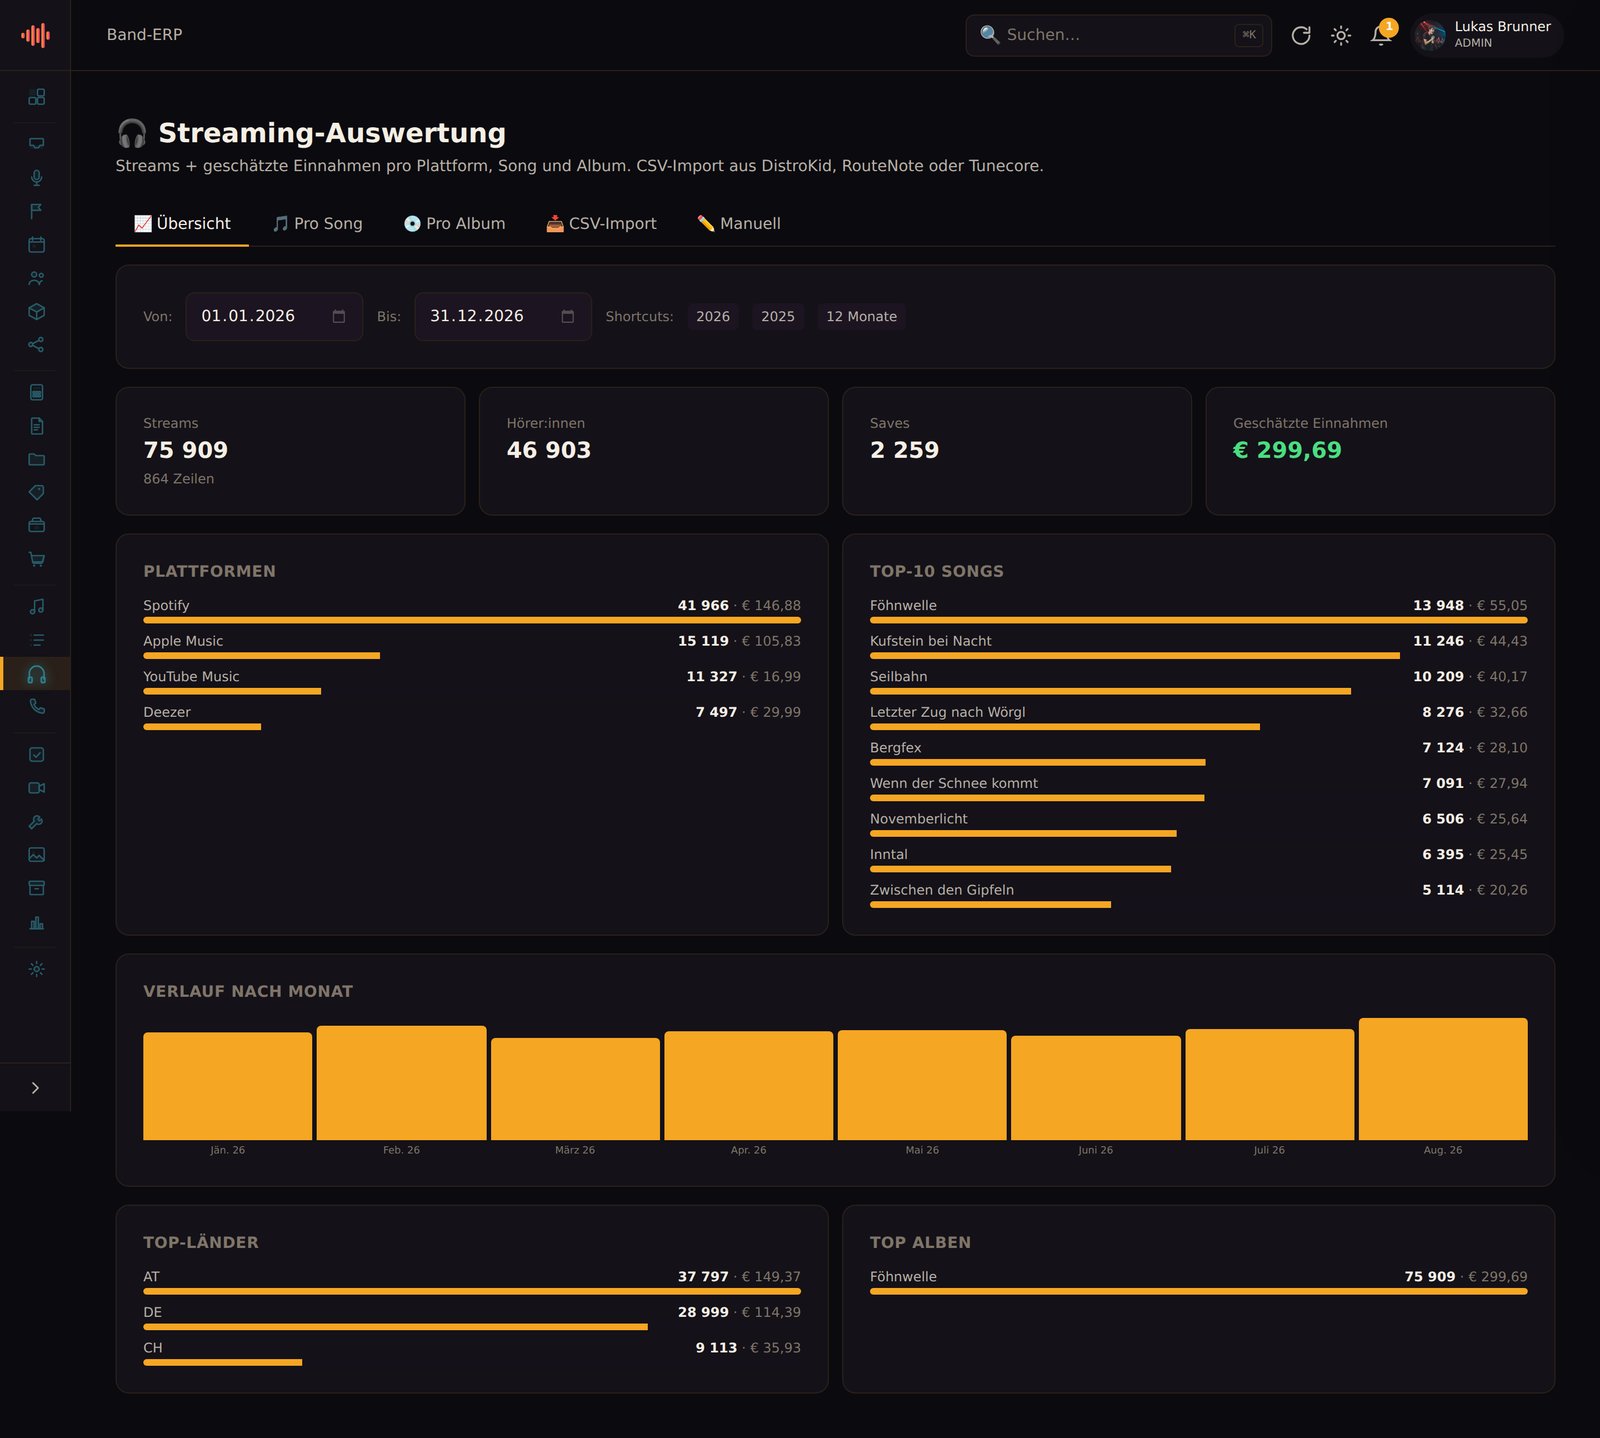Click the Feb. 26 monthly chart bar

coord(401,1083)
